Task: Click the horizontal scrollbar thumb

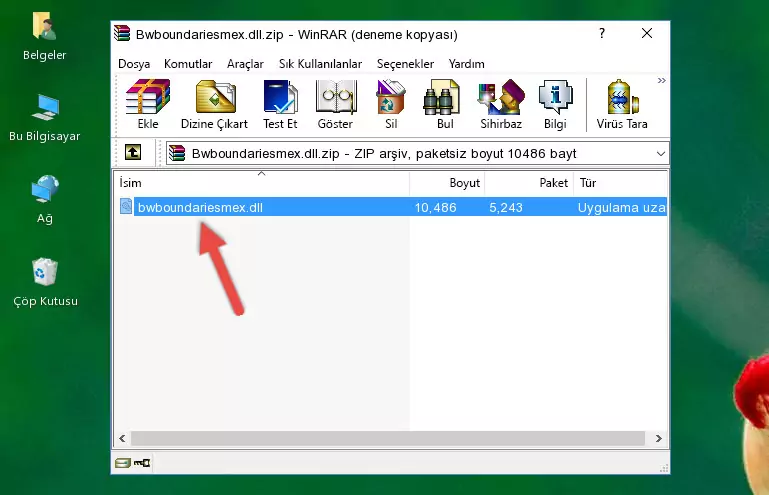Action: (387, 438)
